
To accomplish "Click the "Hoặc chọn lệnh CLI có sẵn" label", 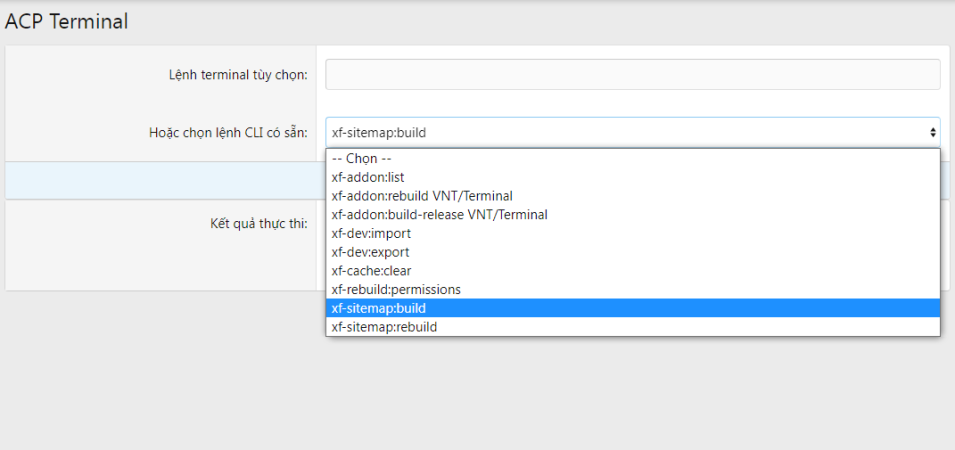I will 228,132.
